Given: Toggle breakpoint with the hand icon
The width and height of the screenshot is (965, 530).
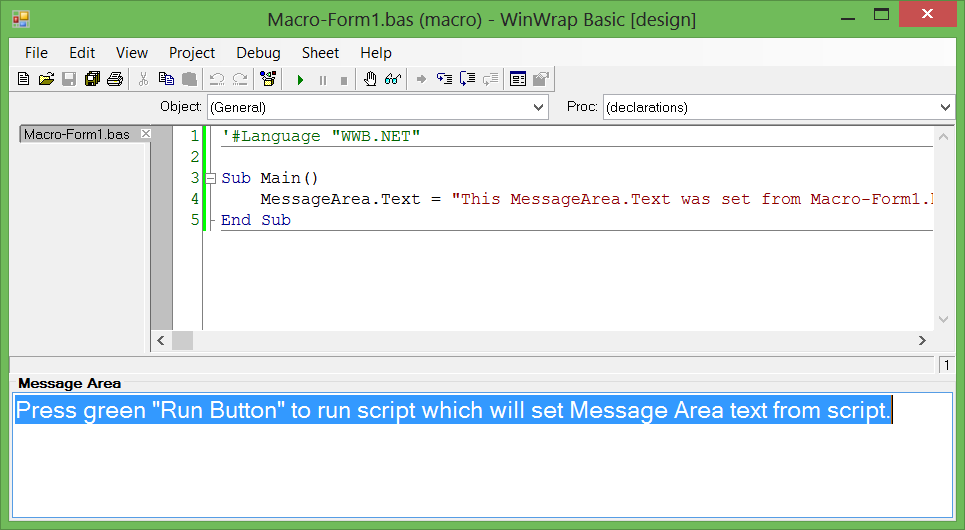Looking at the screenshot, I should [x=370, y=79].
